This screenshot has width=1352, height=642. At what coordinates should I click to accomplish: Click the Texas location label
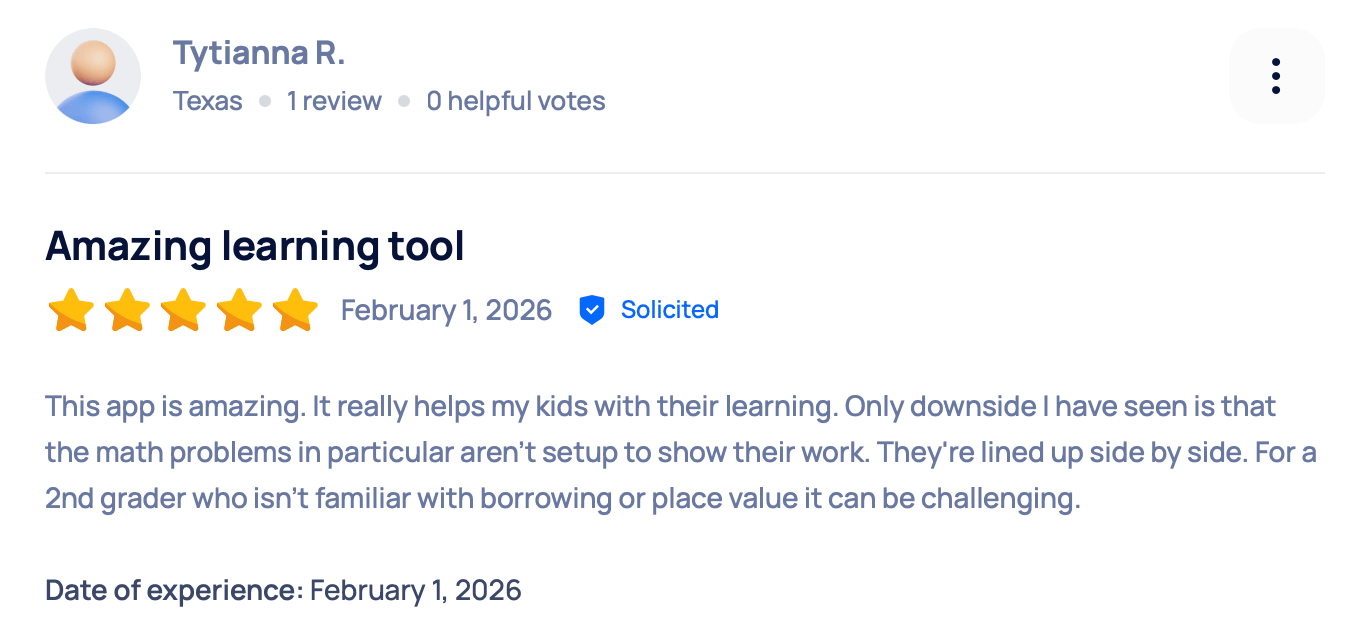coord(207,101)
